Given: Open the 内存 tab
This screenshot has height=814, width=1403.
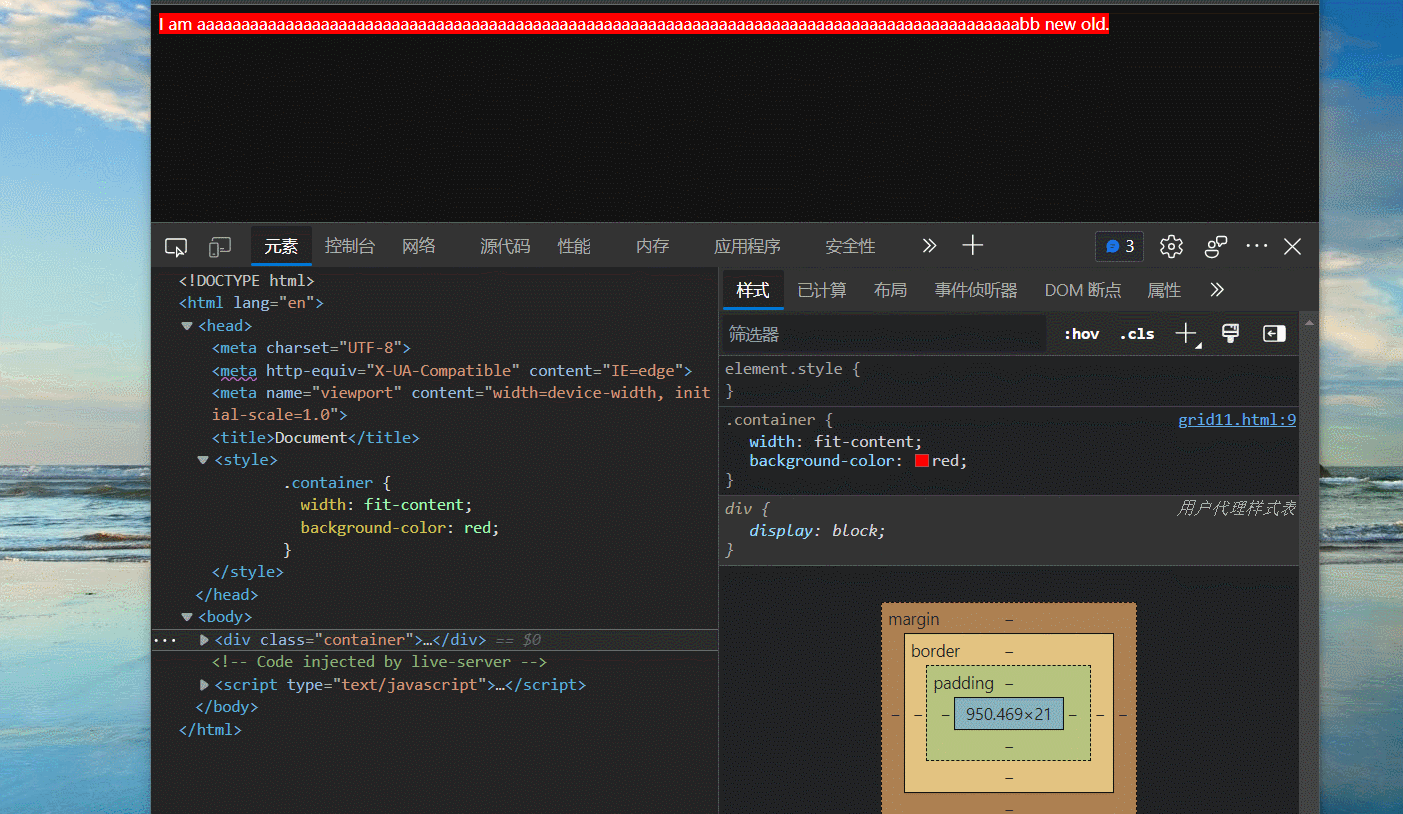Looking at the screenshot, I should pos(652,246).
